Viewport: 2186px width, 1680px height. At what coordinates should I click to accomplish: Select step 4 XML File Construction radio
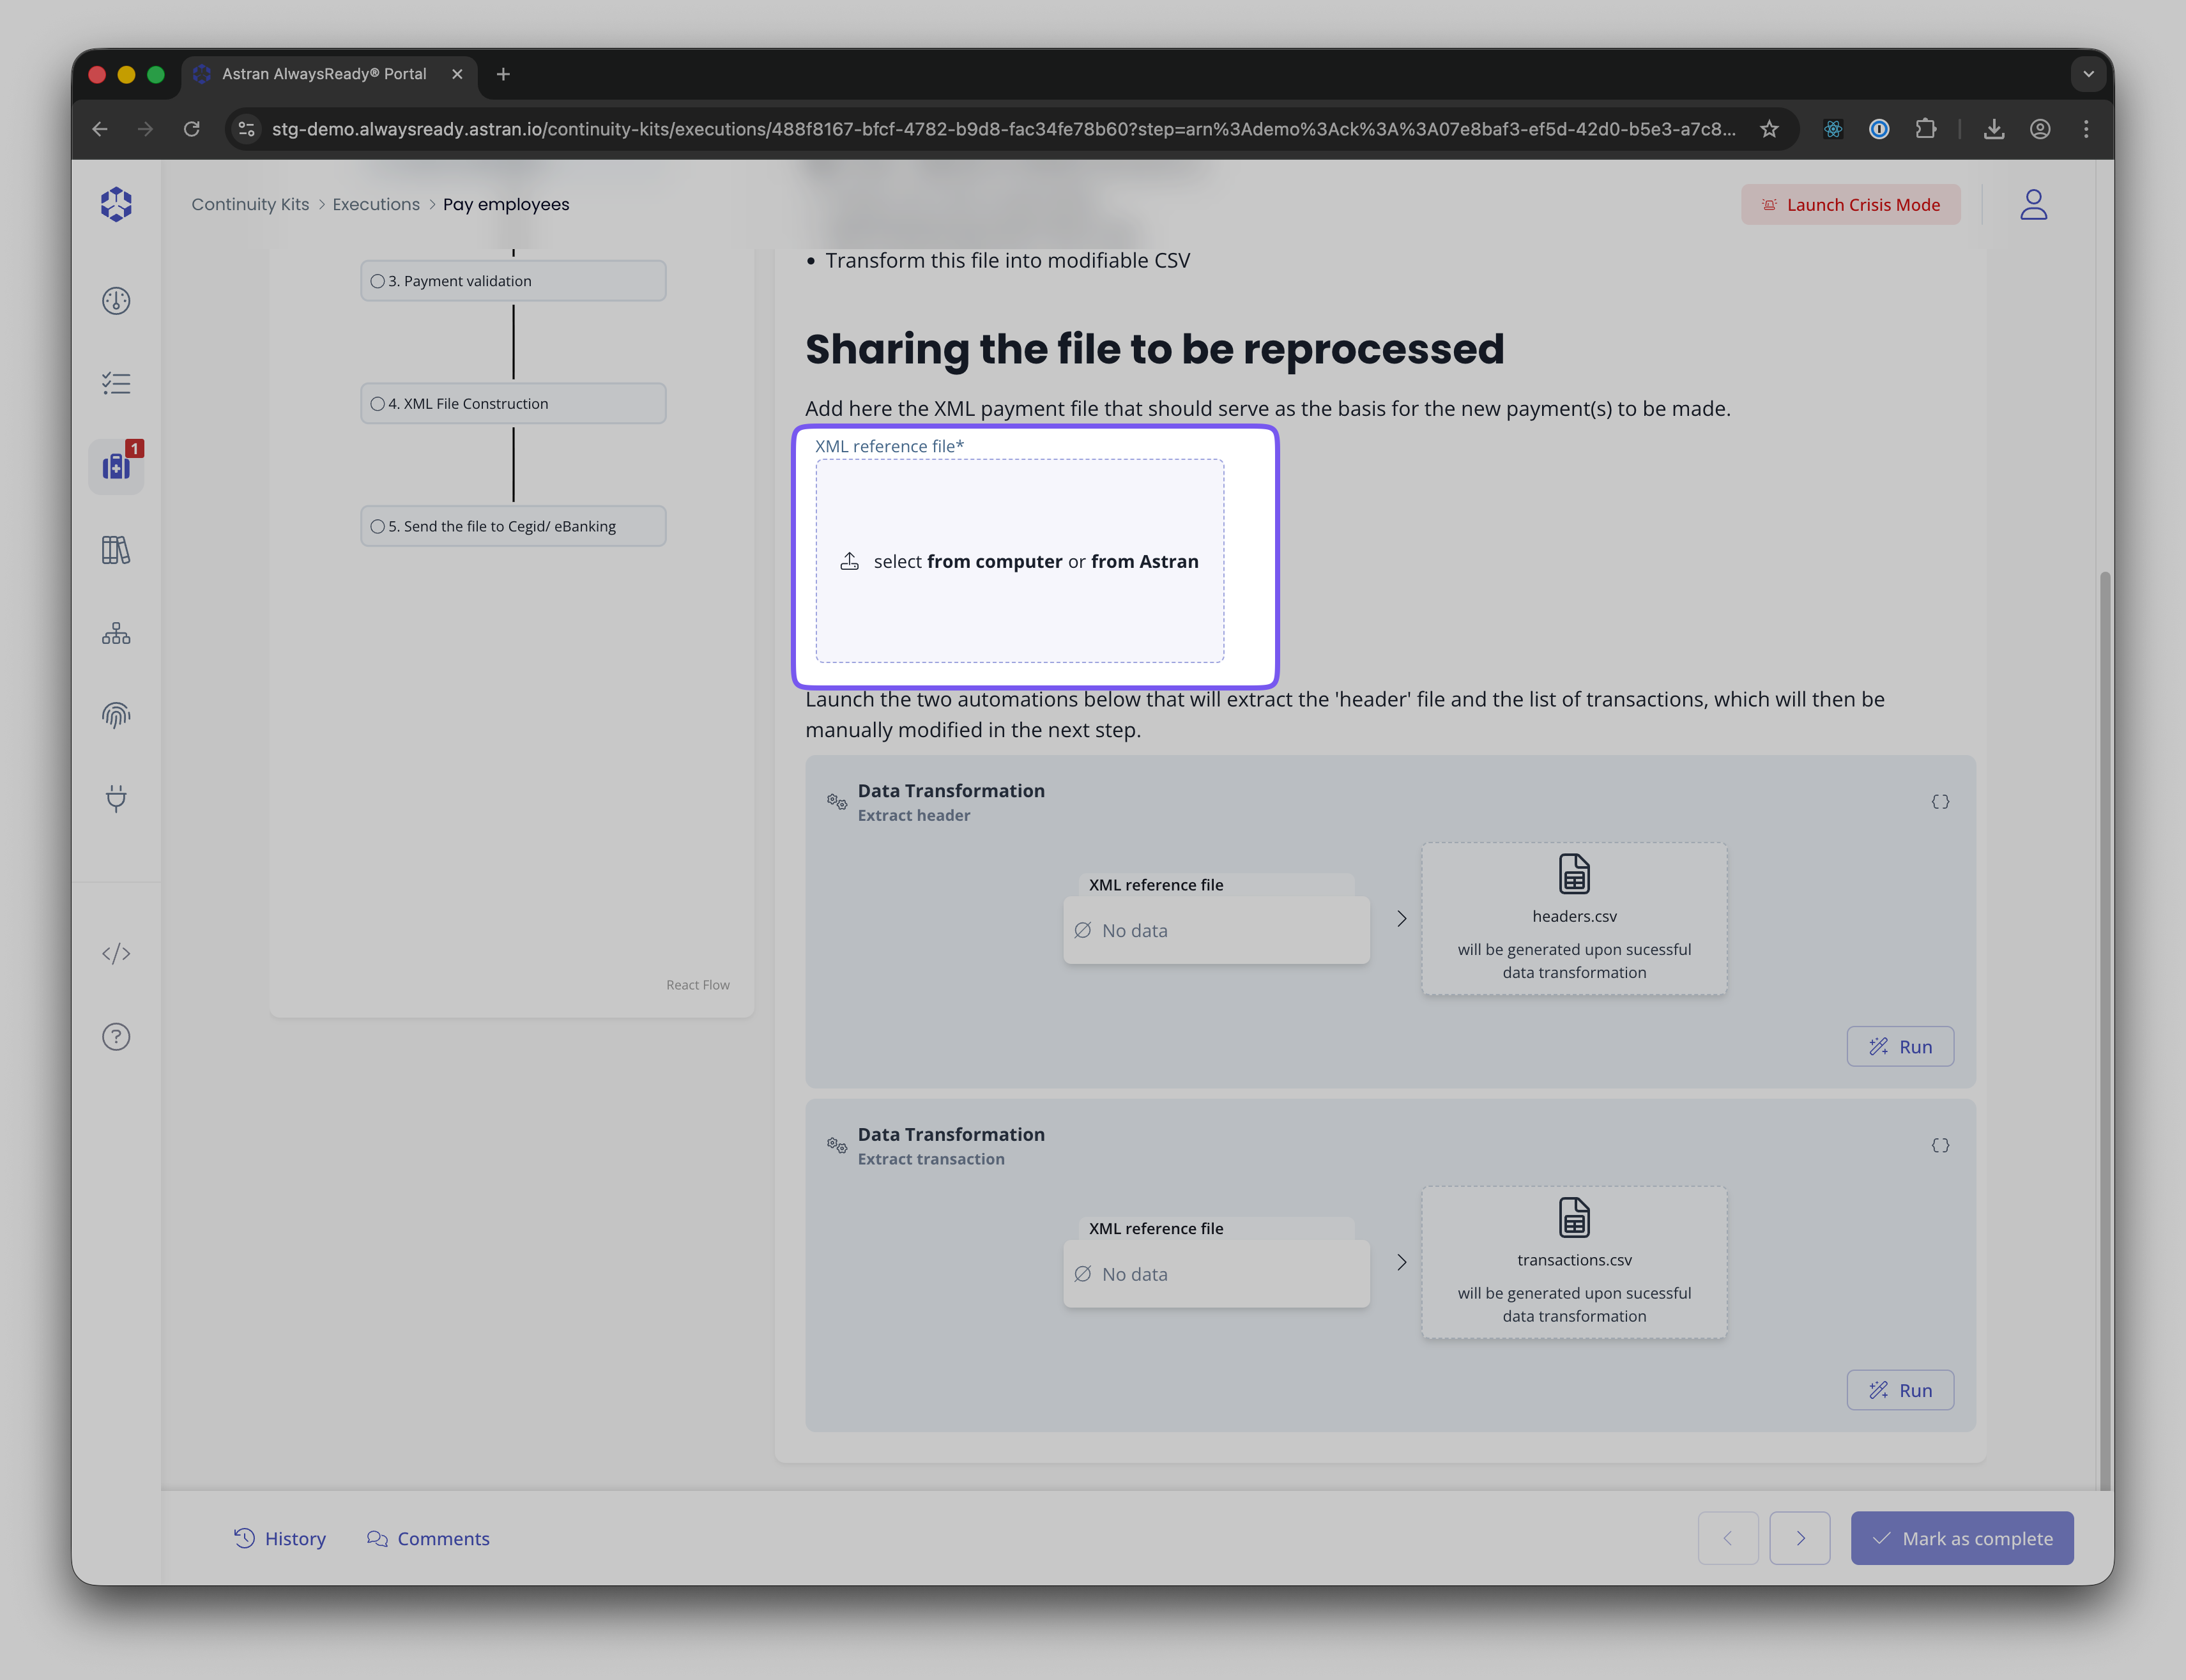tap(378, 404)
